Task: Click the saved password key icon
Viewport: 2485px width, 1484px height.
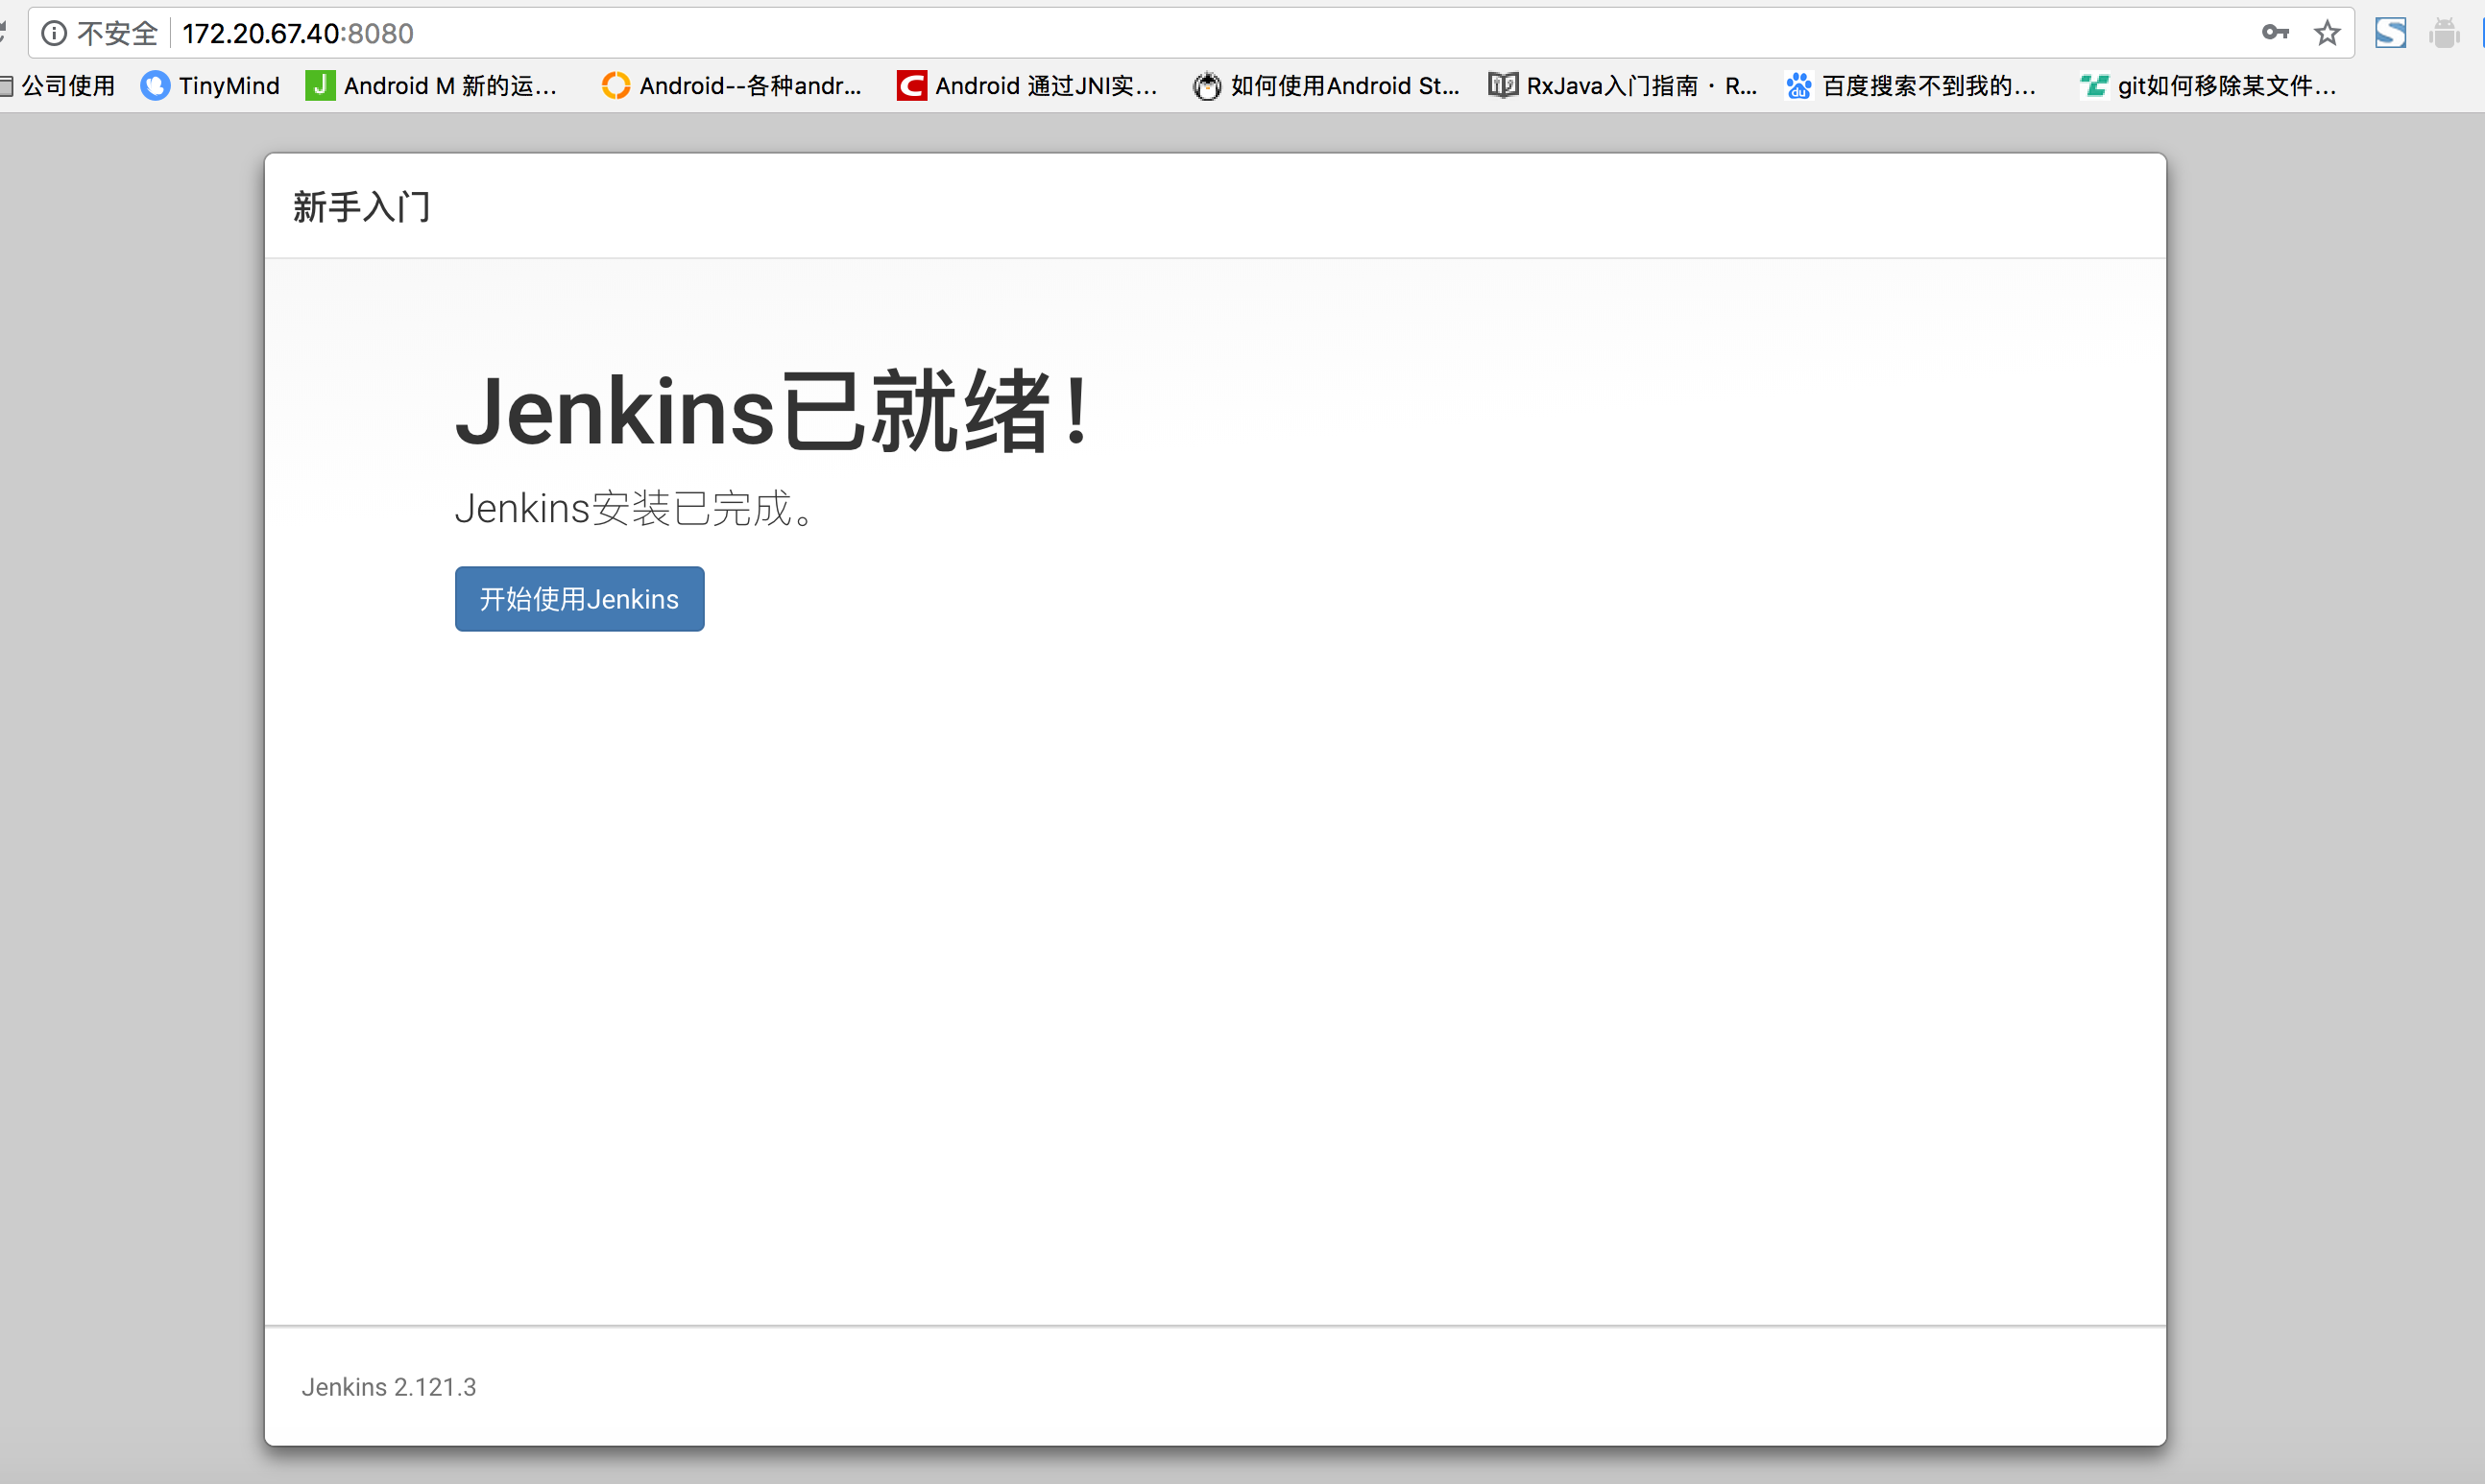Action: (x=2274, y=33)
